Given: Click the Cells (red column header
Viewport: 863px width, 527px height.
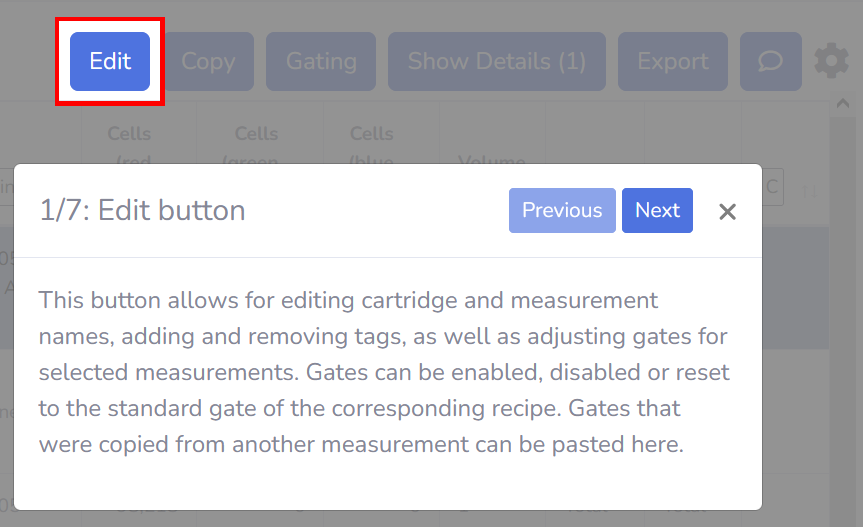Looking at the screenshot, I should pos(130,147).
